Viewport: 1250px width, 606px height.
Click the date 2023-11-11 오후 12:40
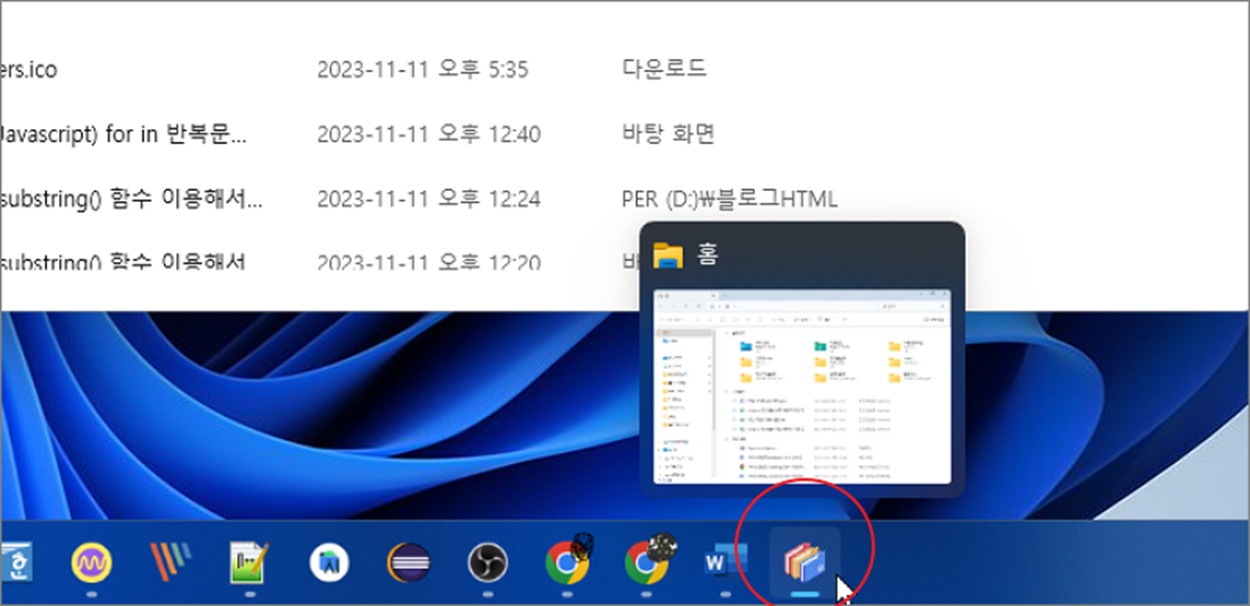[429, 134]
